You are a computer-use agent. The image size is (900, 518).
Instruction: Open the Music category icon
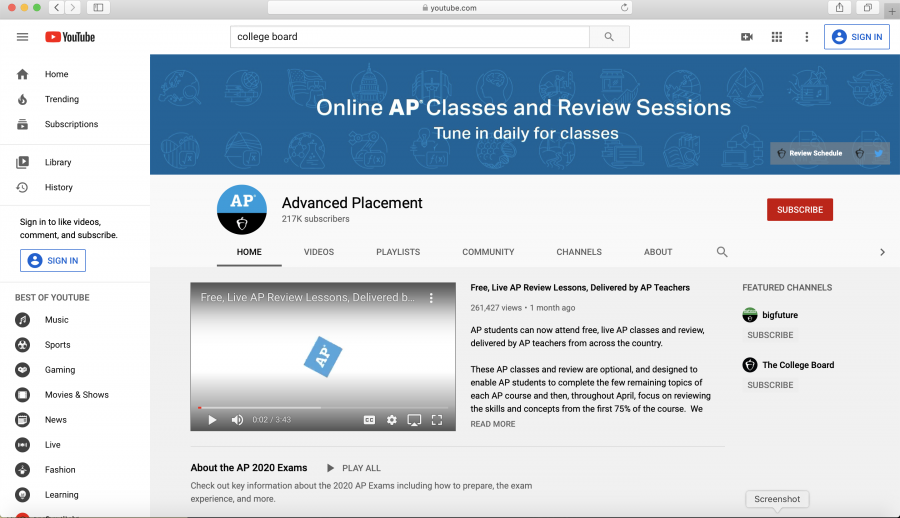(x=22, y=320)
